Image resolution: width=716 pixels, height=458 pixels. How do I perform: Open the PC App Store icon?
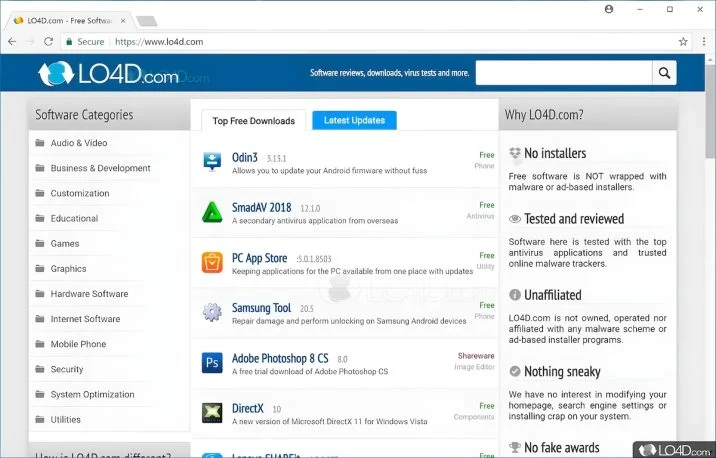(212, 262)
